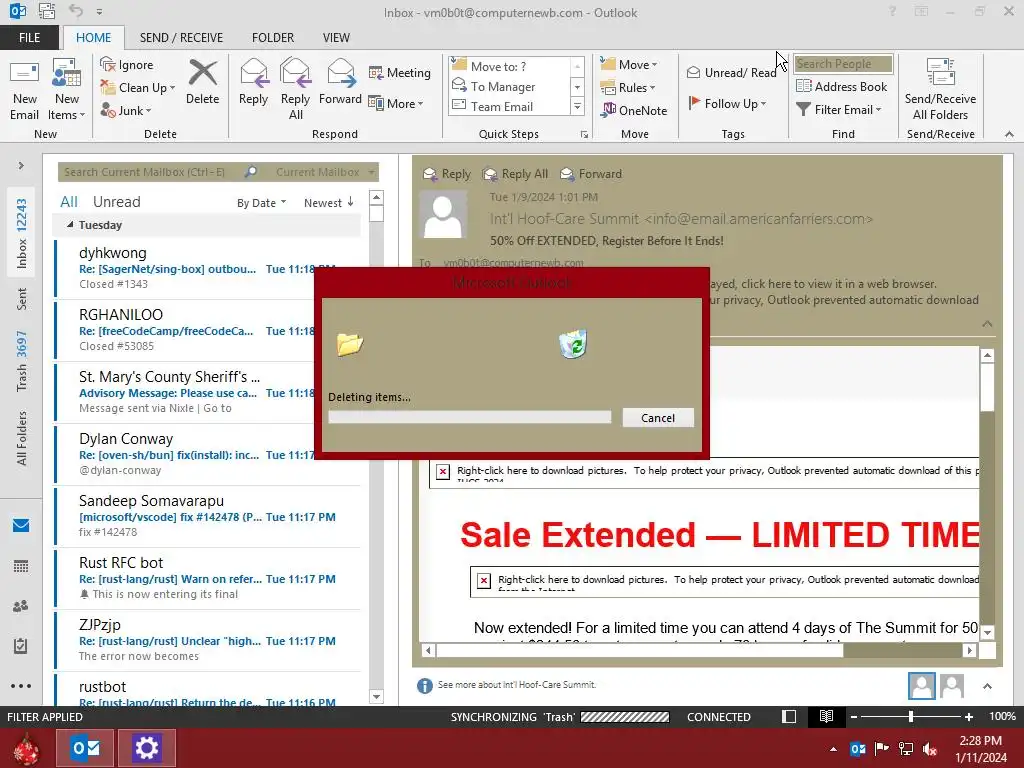Image resolution: width=1024 pixels, height=768 pixels.
Task: Click the zoom in plus button
Action: tap(969, 716)
